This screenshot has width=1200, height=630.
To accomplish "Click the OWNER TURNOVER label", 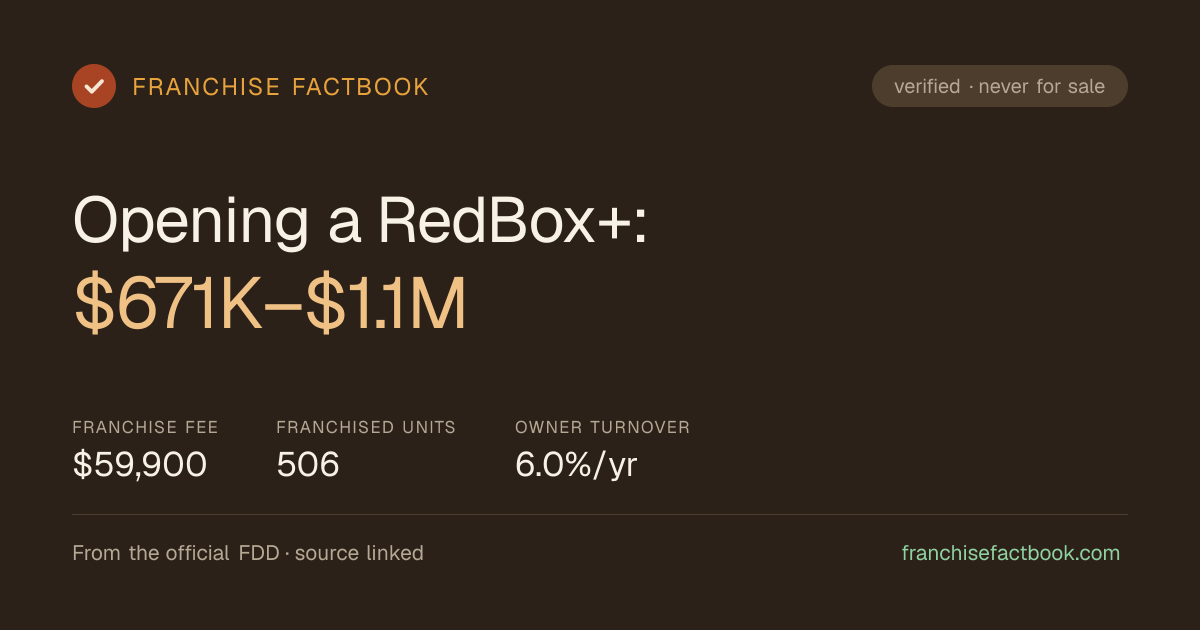I will 603,427.
